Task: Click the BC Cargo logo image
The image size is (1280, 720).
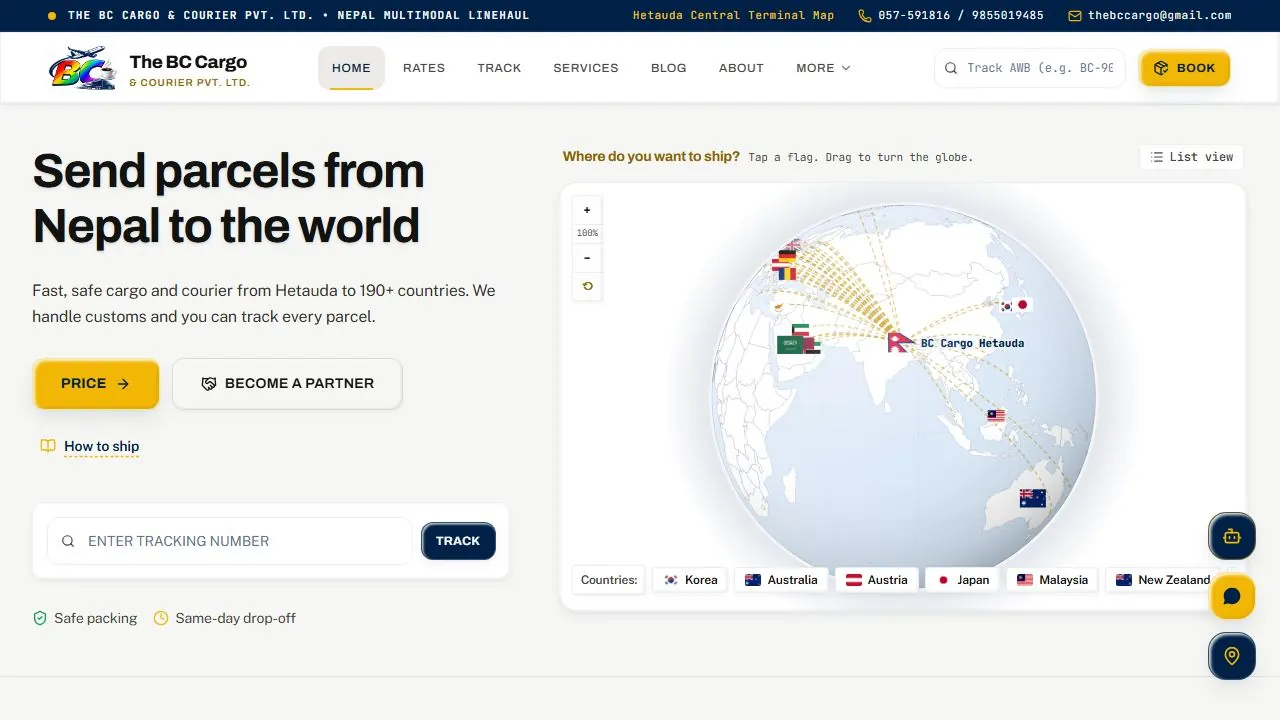Action: (83, 68)
